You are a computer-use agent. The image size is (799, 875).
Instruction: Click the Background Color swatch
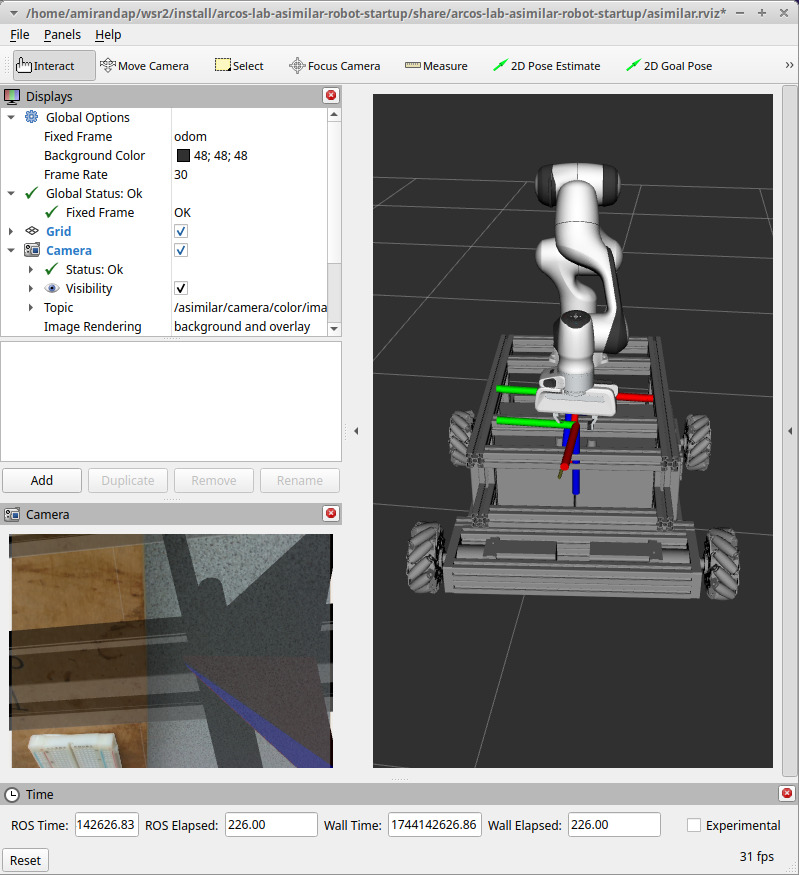click(183, 155)
